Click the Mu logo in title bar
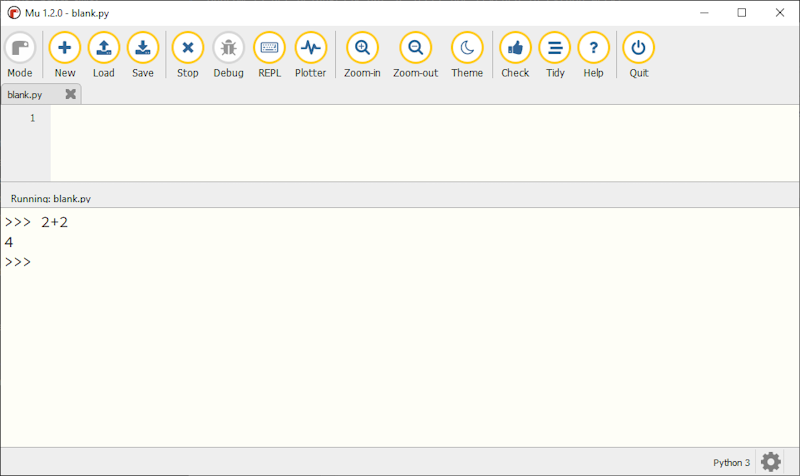Viewport: 800px width, 476px height. (x=14, y=13)
